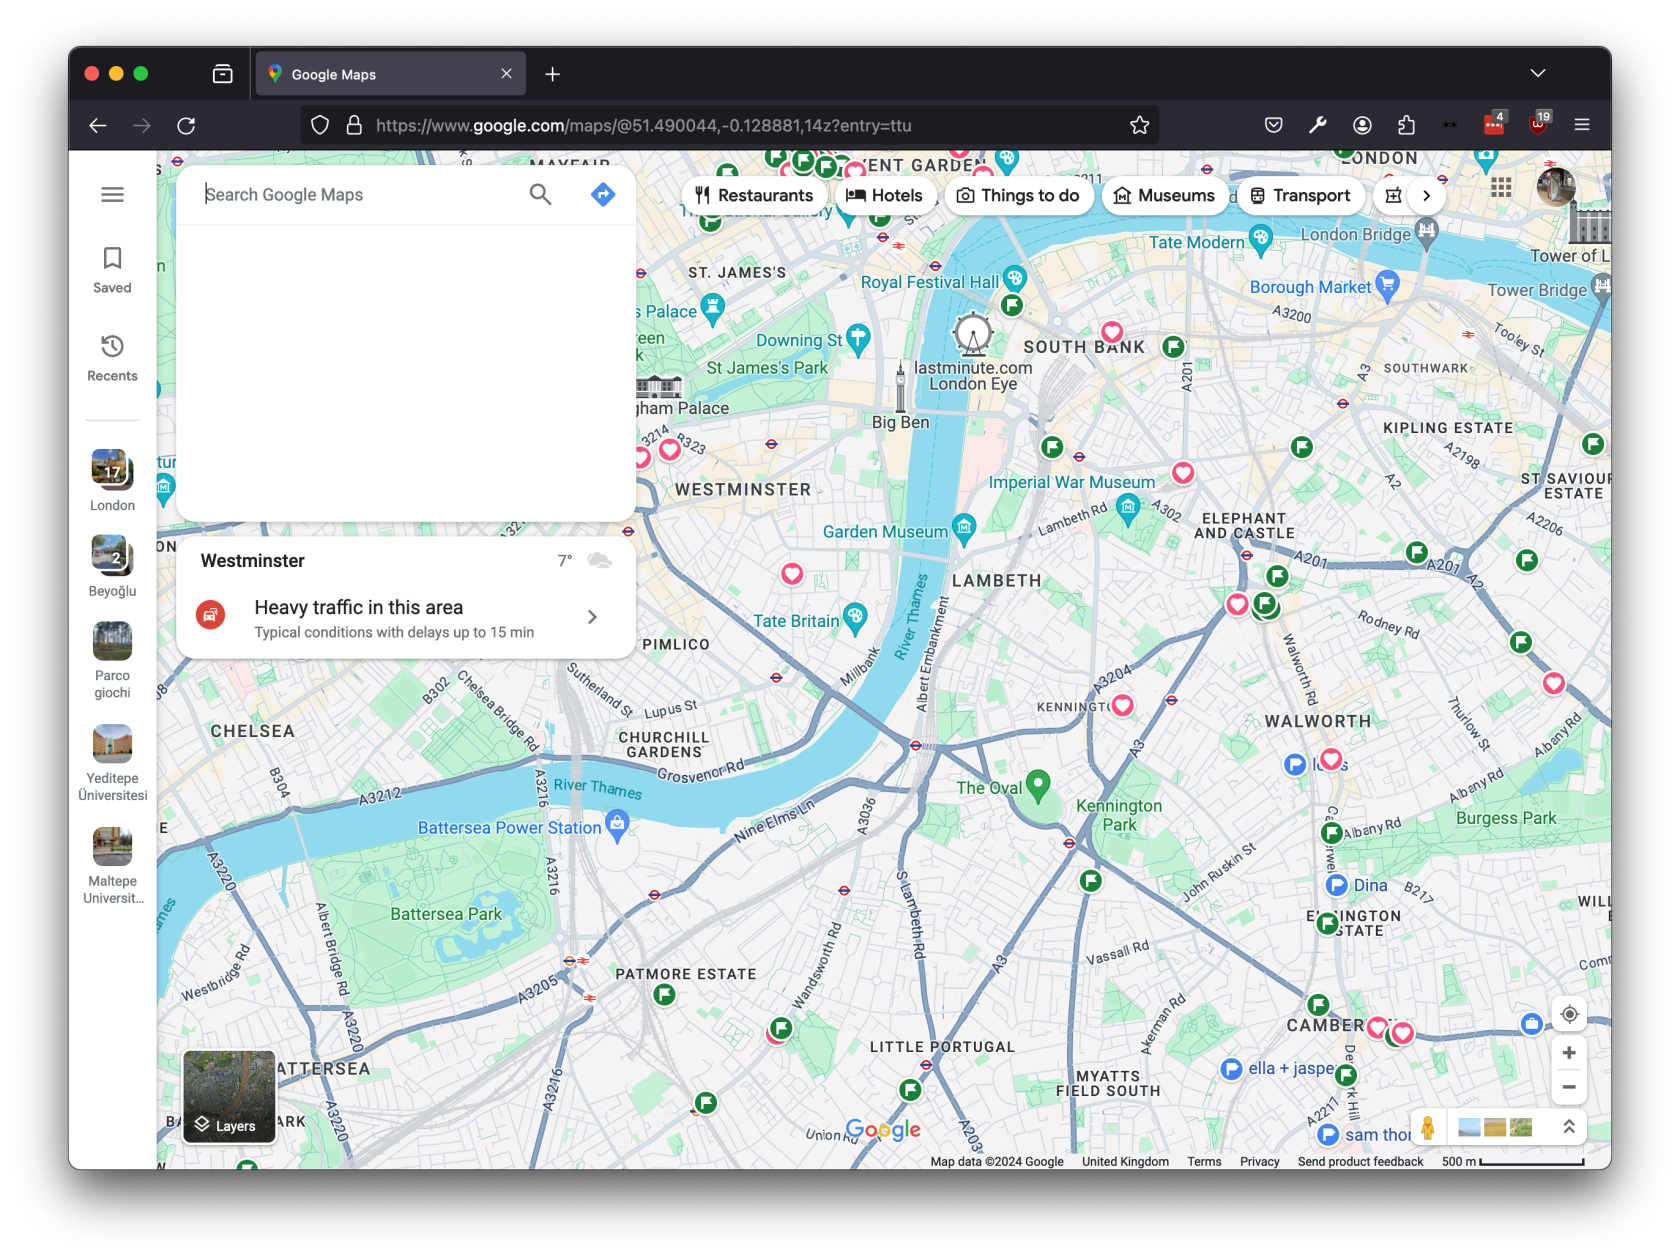Select Borough Market map pin
1680x1260 pixels.
[1387, 285]
